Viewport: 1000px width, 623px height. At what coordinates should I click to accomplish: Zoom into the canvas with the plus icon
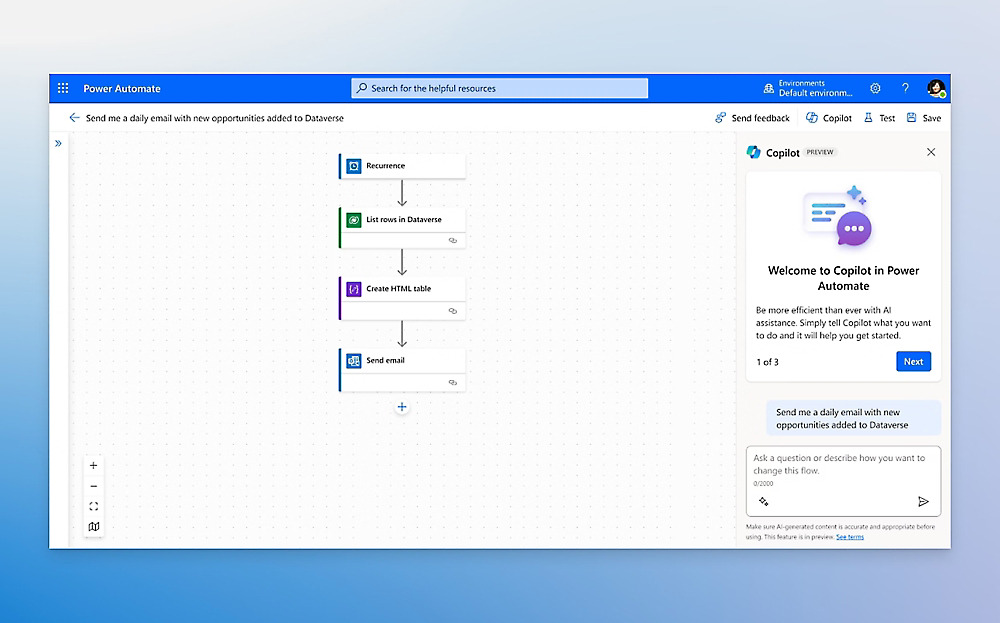[93, 465]
